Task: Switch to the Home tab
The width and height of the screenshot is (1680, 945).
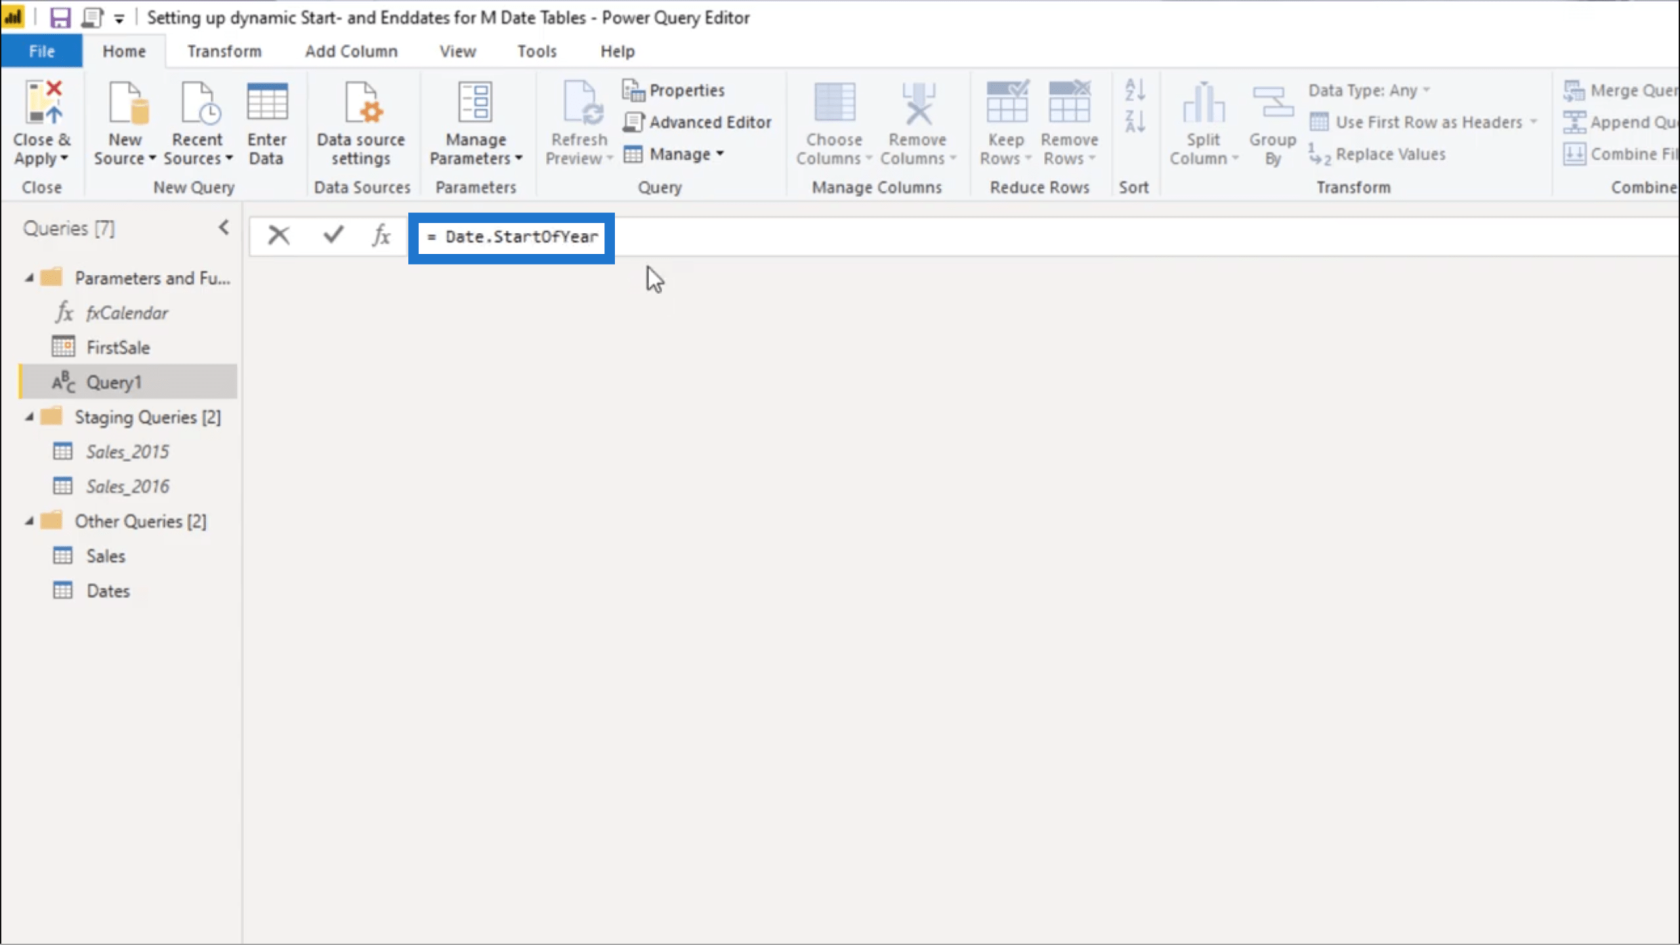Action: (124, 51)
